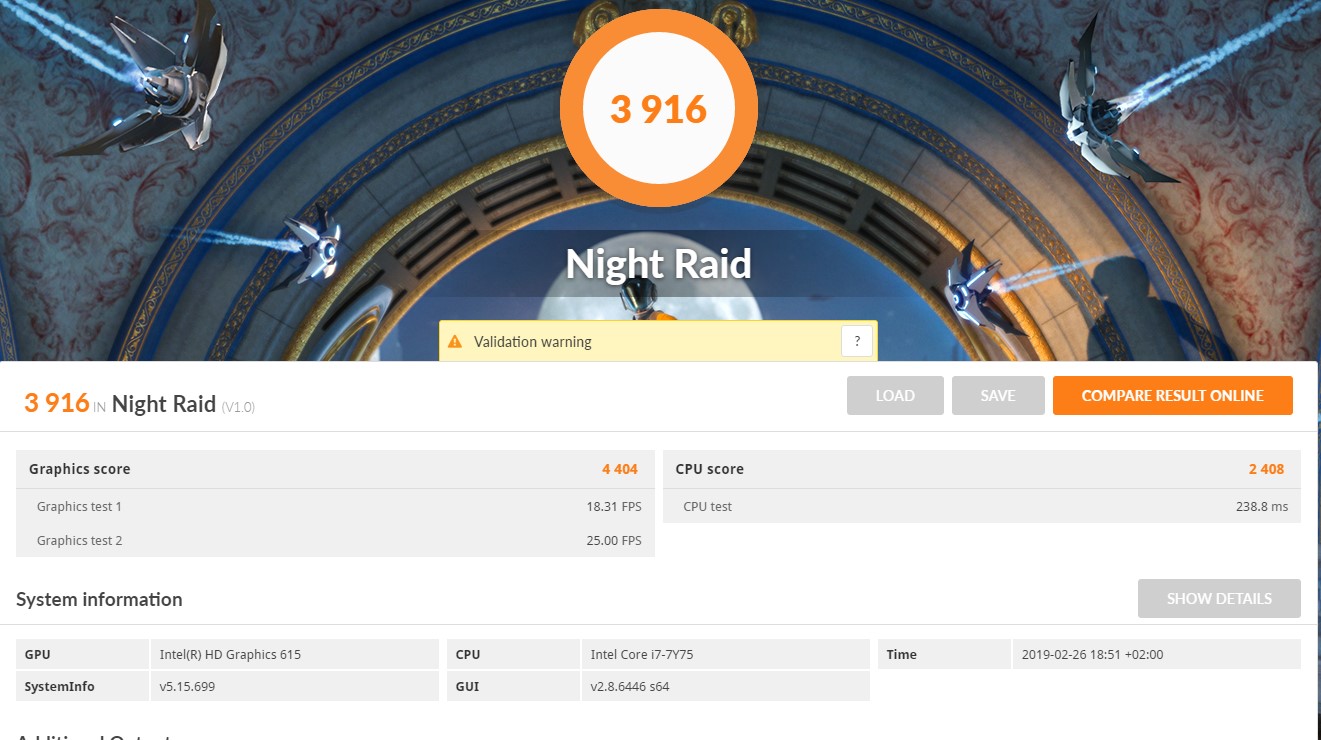The image size is (1321, 740).
Task: Click the Night Raid banner title
Action: click(x=658, y=264)
